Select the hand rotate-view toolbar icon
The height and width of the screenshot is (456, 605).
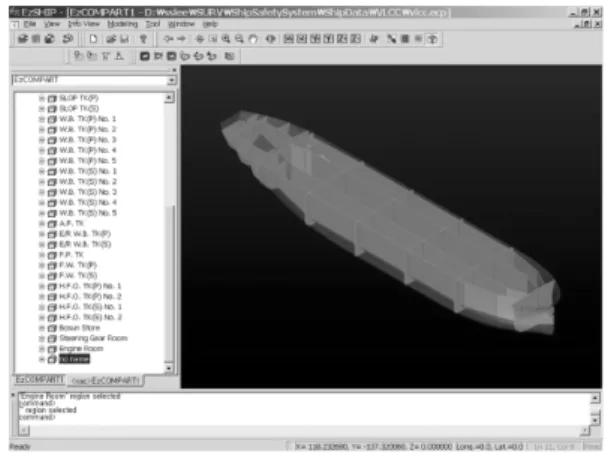pyautogui.click(x=253, y=39)
